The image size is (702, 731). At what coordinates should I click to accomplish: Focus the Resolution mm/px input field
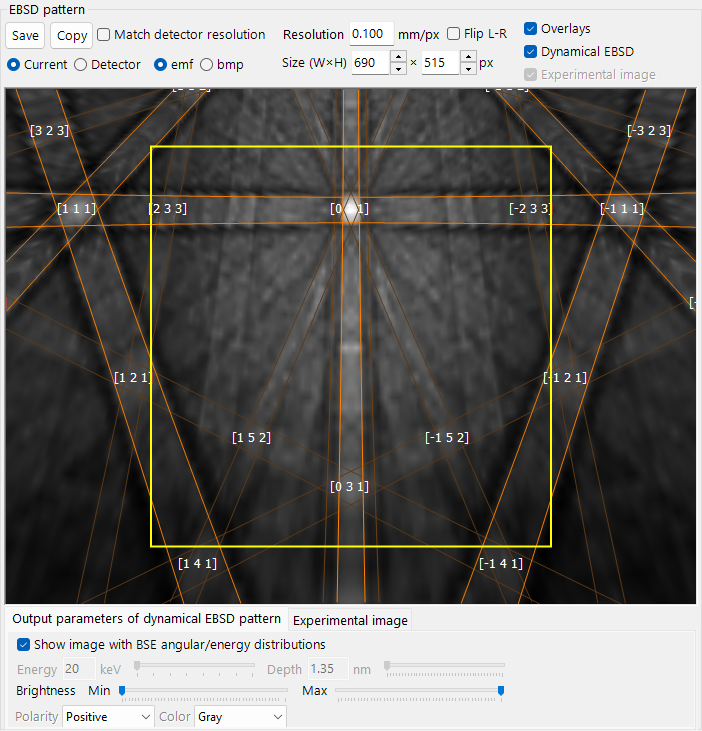[372, 34]
